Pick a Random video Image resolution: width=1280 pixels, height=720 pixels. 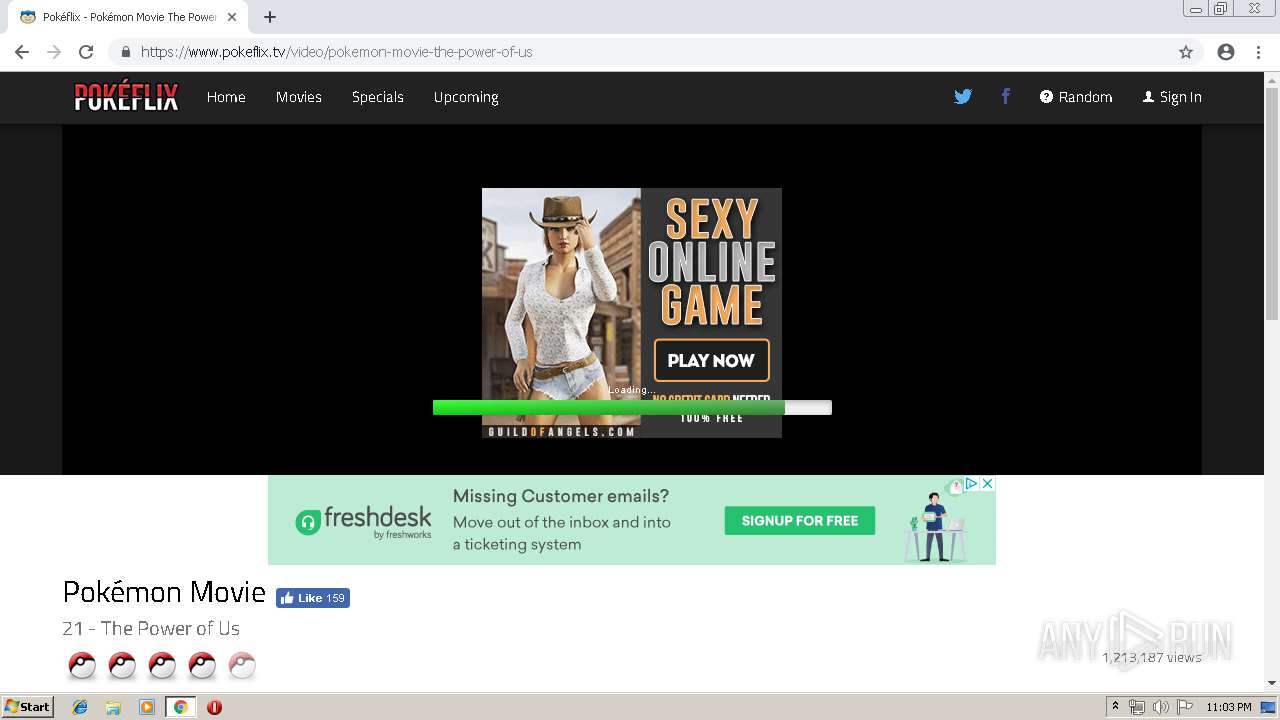point(1076,97)
